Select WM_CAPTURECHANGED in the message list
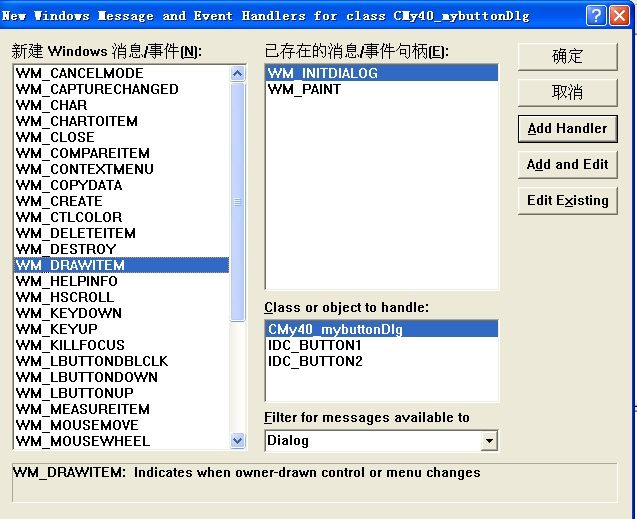This screenshot has height=519, width=637. pyautogui.click(x=121, y=89)
